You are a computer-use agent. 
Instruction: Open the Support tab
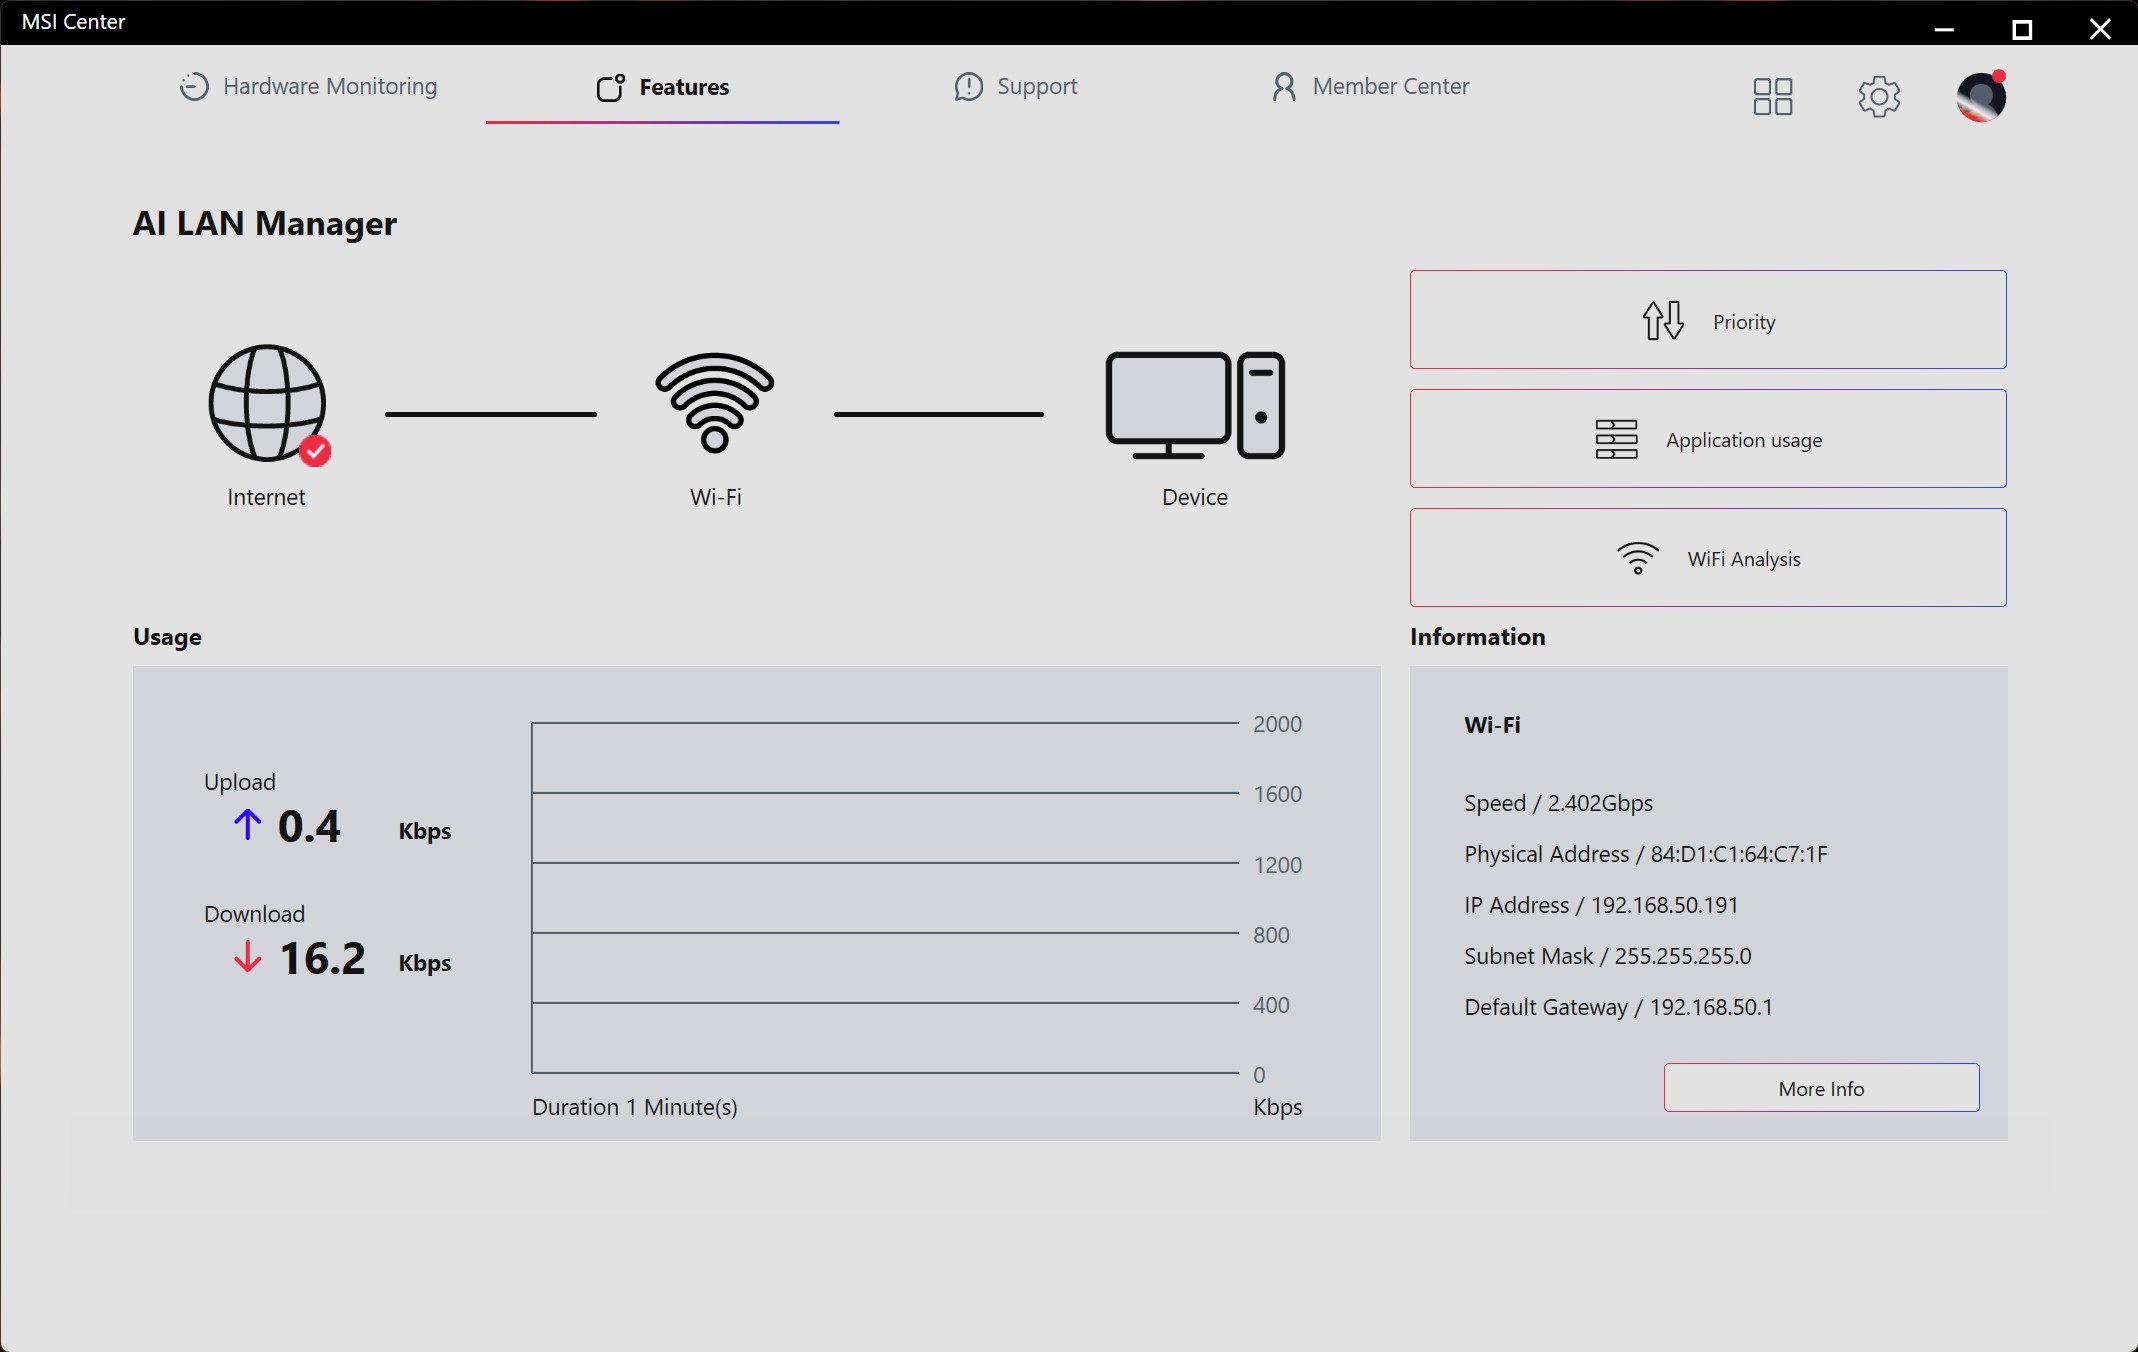(x=1016, y=87)
